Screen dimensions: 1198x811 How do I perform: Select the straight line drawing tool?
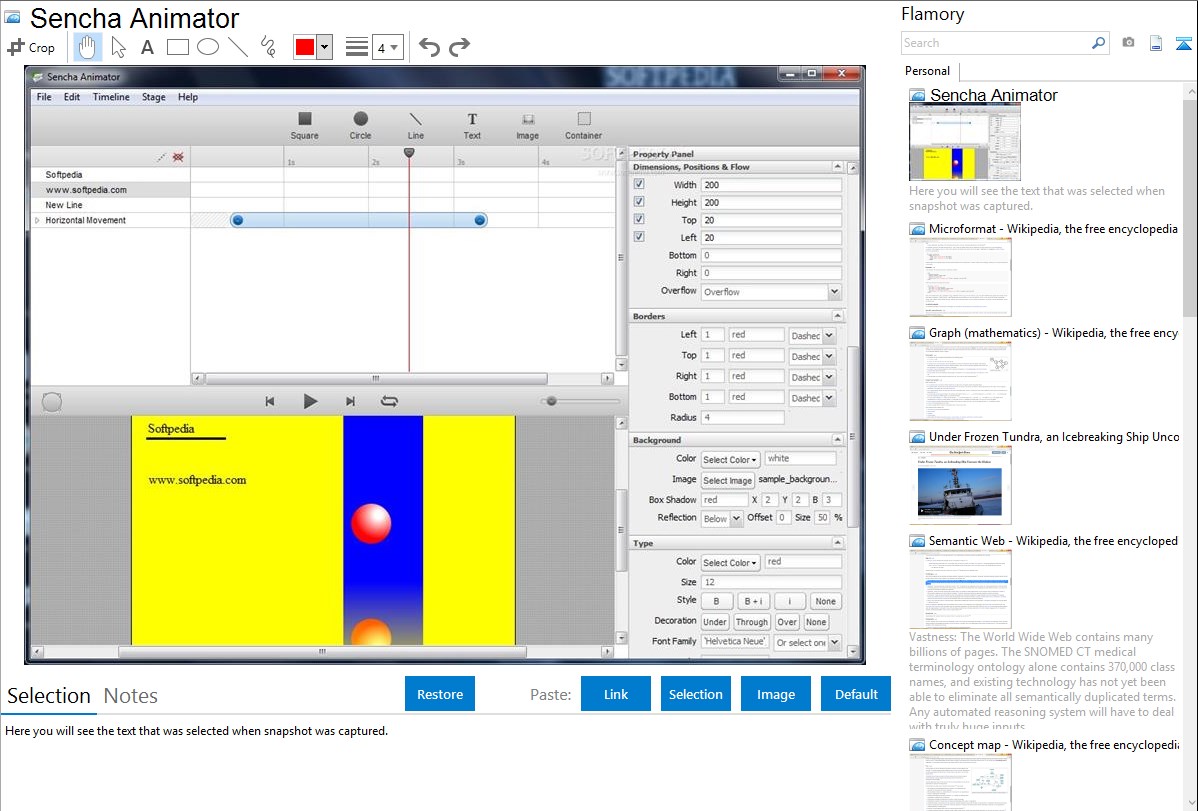pos(238,47)
